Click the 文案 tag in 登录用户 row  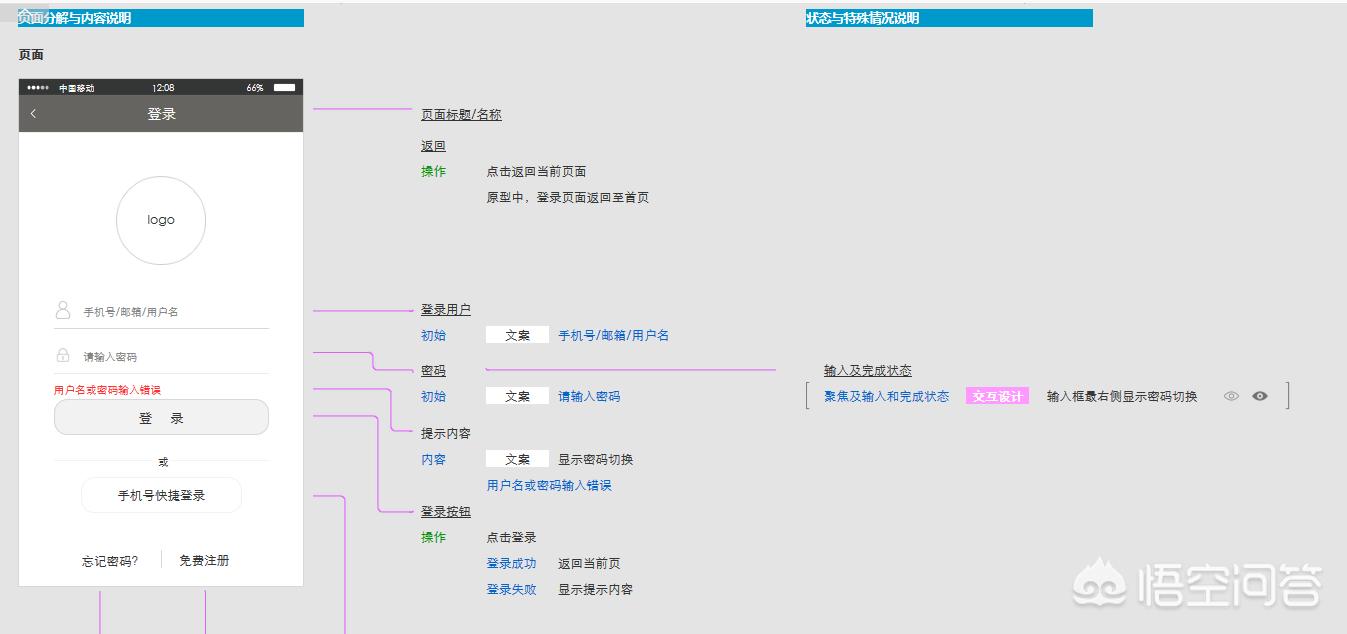517,336
